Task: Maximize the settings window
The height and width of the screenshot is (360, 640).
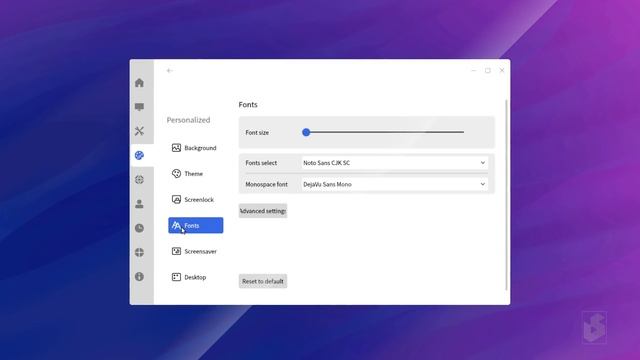Action: point(488,71)
